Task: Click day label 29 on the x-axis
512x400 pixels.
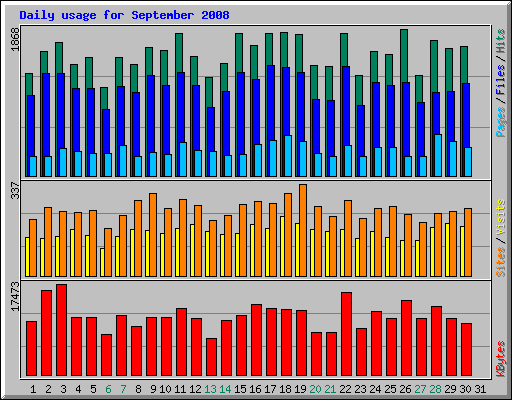Action: [x=450, y=389]
